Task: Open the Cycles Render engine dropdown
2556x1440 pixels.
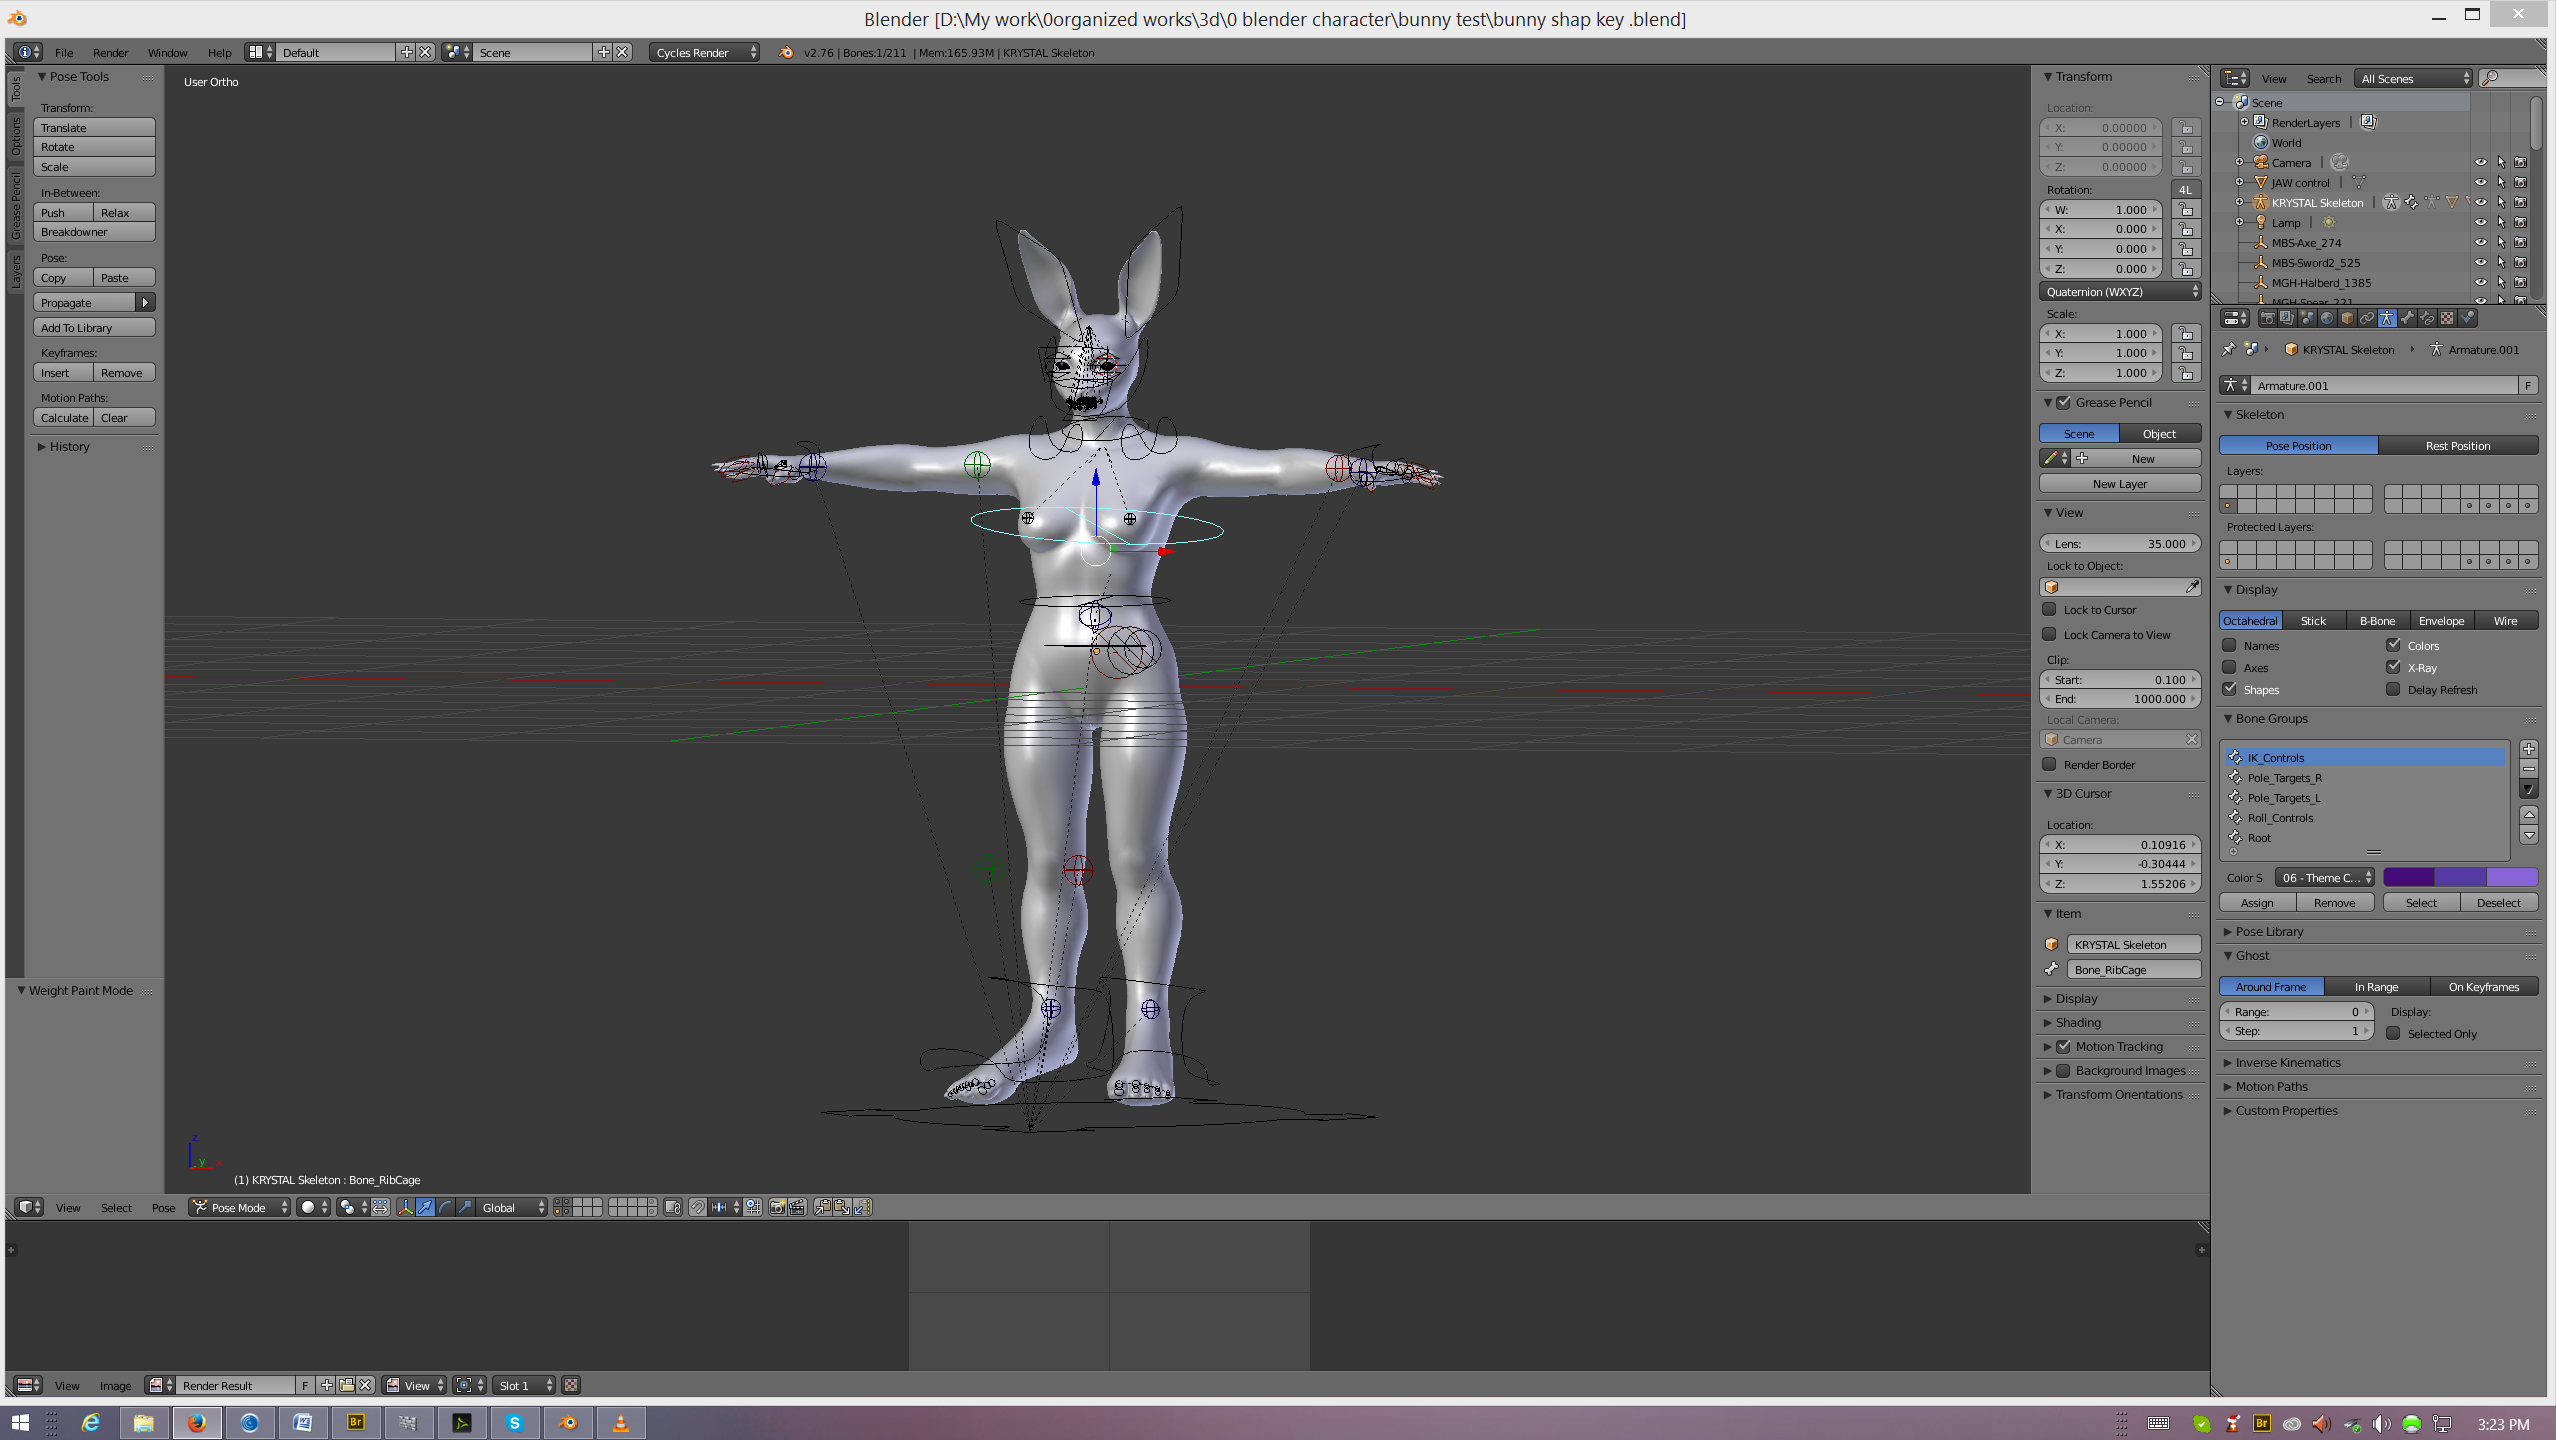Action: click(x=705, y=52)
